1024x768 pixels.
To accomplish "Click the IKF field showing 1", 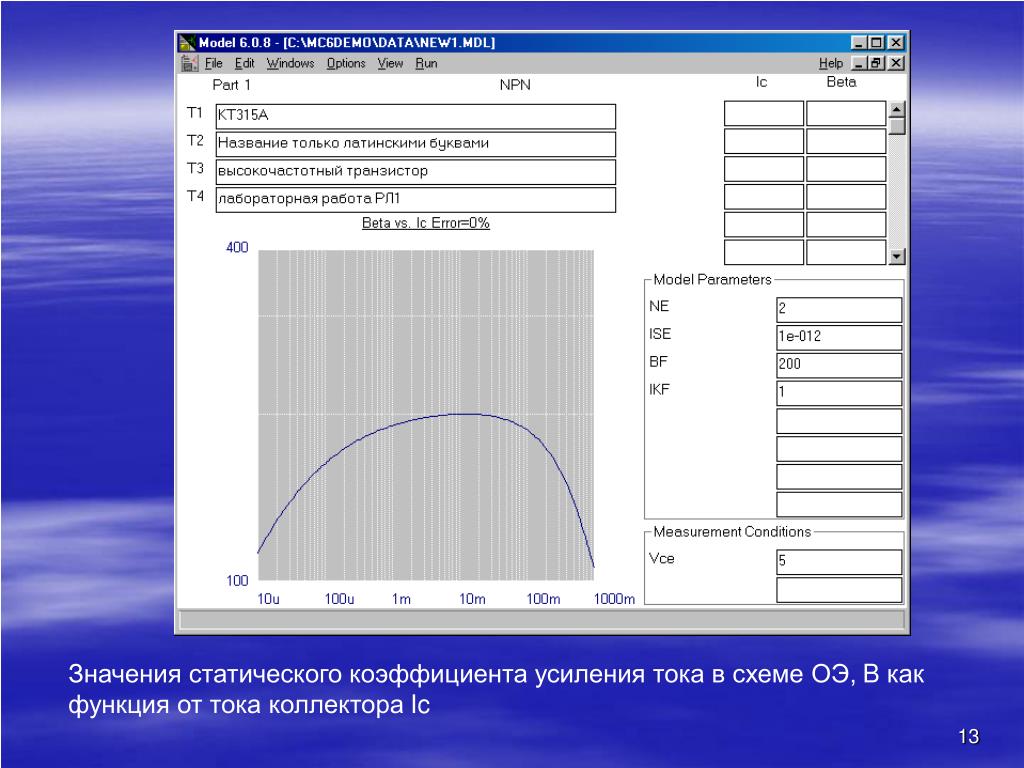I will [839, 393].
